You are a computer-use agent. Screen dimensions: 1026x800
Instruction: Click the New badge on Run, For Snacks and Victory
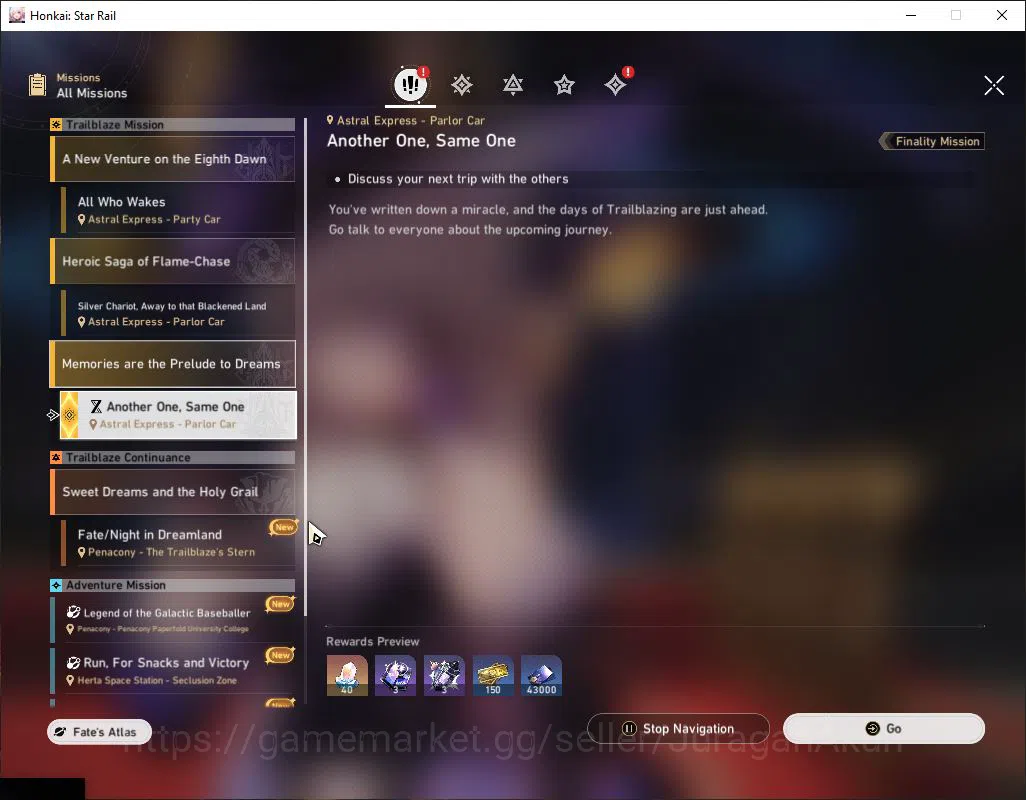pyautogui.click(x=280, y=655)
